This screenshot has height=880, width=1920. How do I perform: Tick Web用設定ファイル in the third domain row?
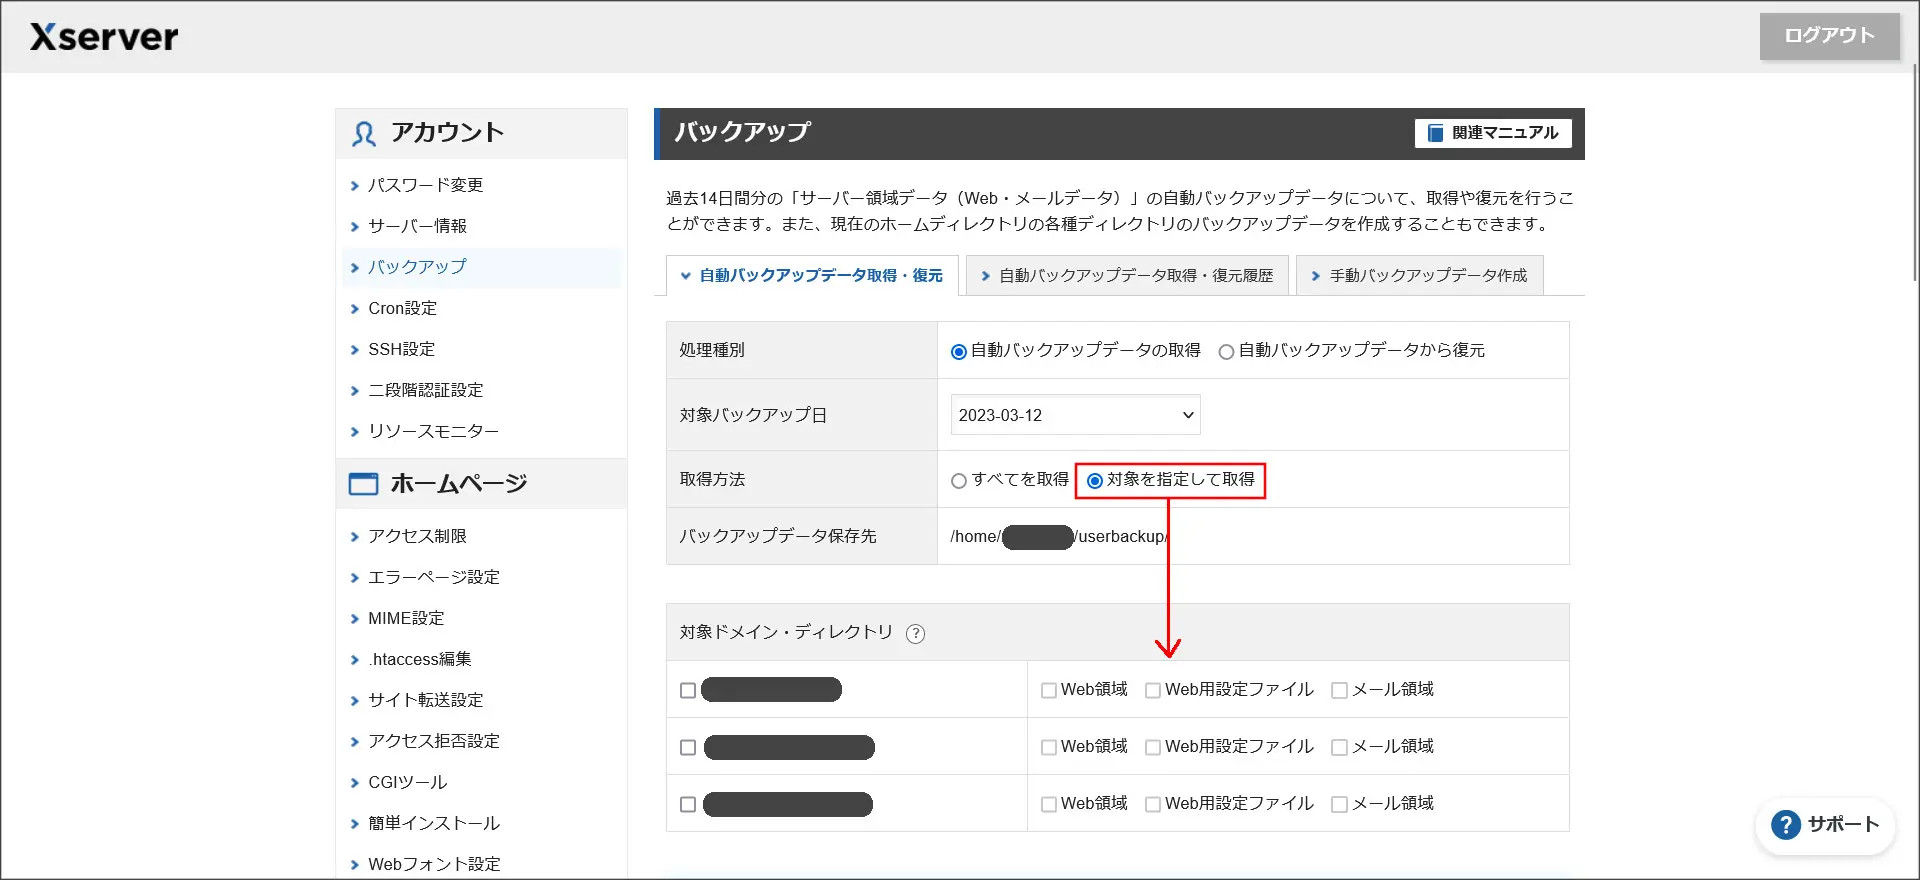(x=1153, y=804)
